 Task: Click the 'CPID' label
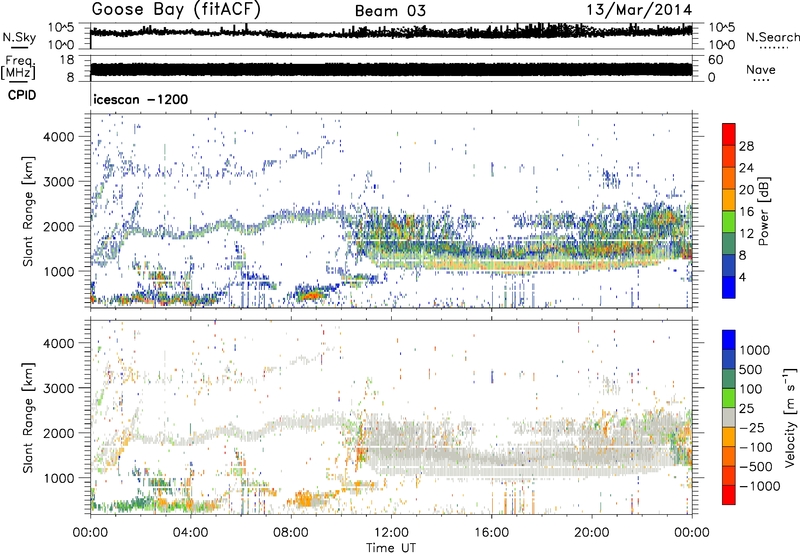(x=22, y=95)
